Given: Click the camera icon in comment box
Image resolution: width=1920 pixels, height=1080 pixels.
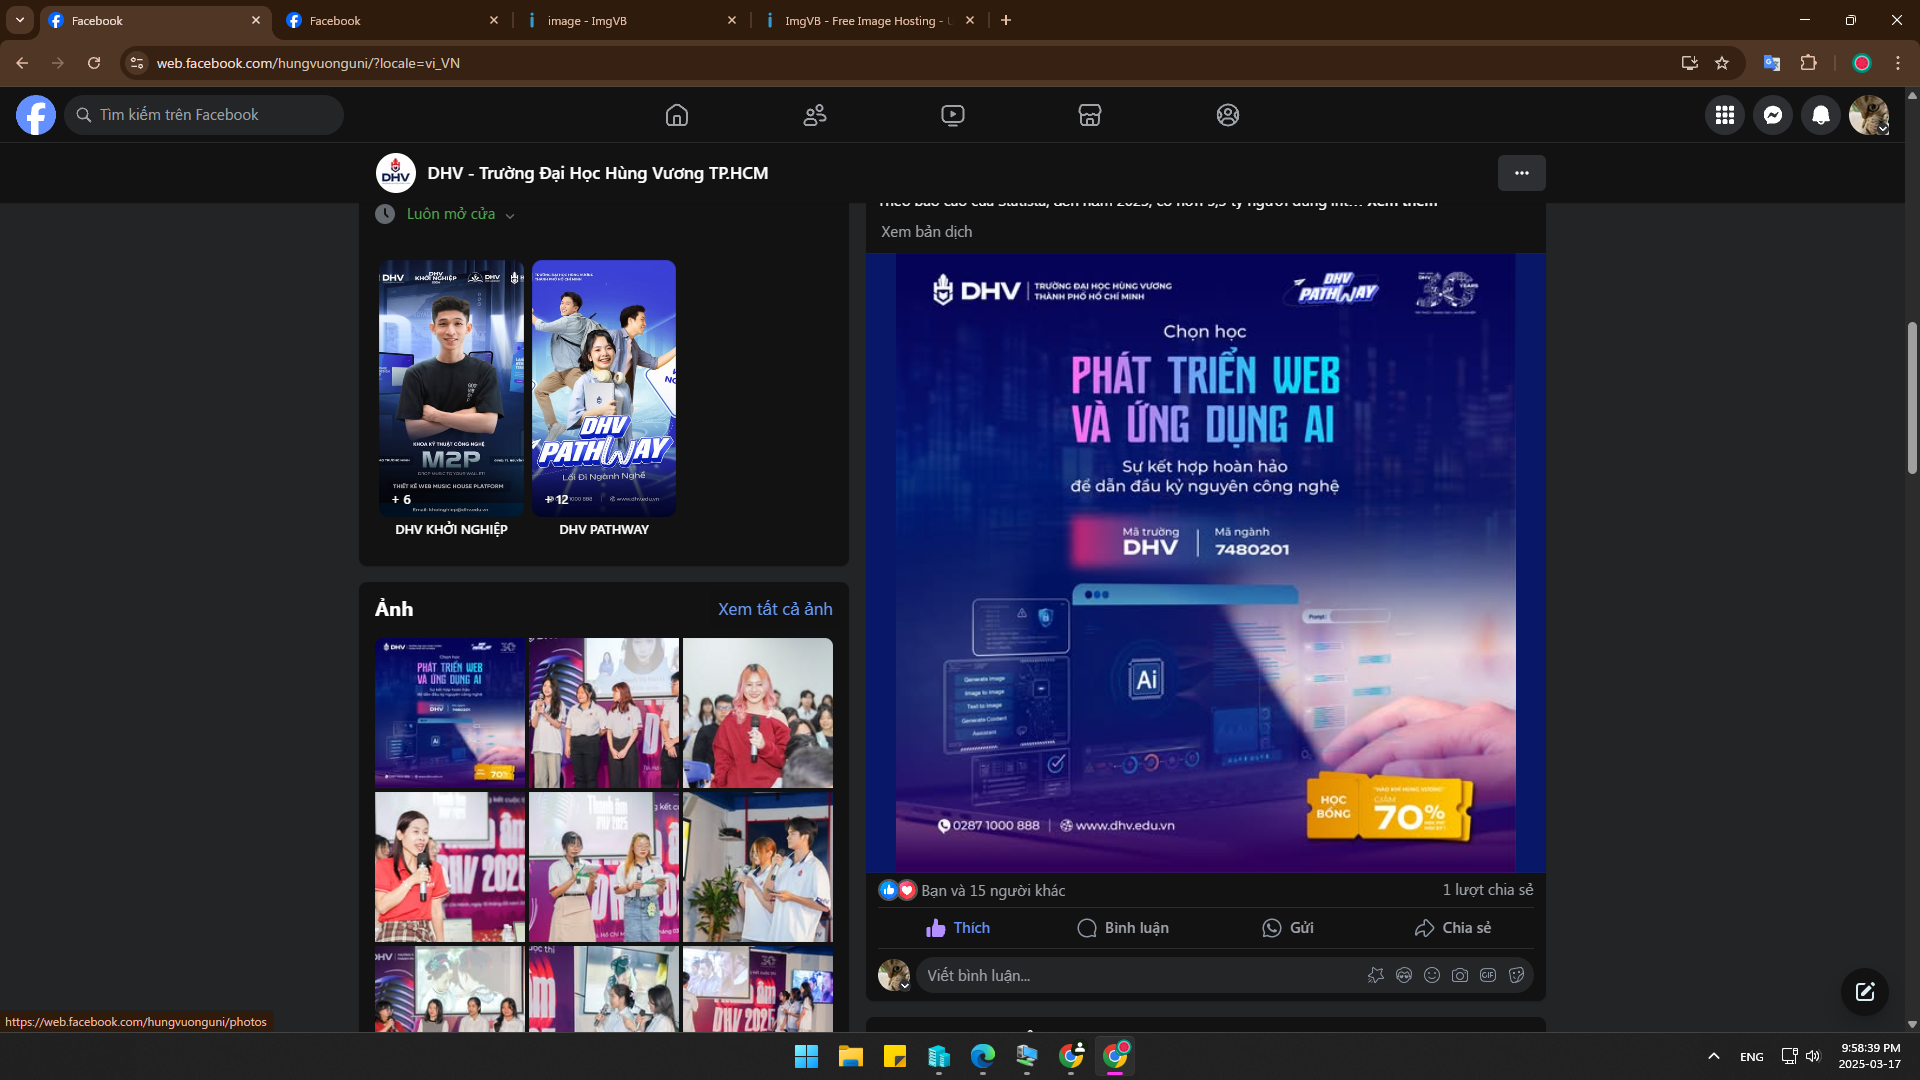Looking at the screenshot, I should (x=1460, y=975).
